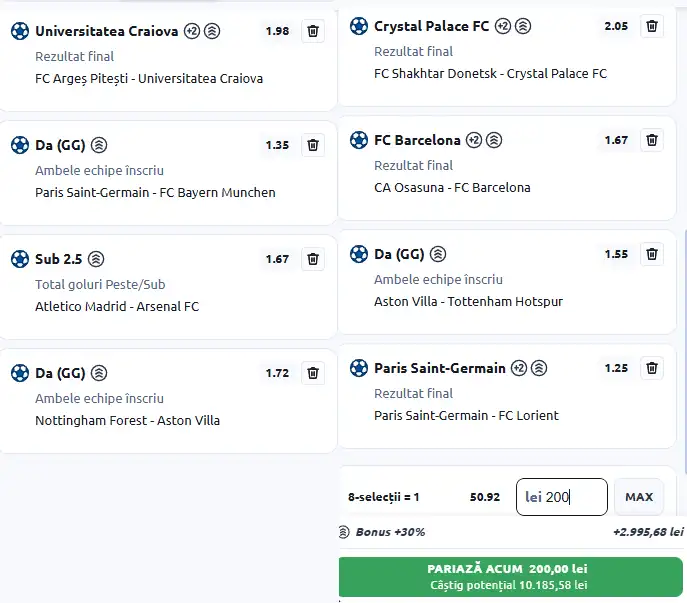Delete the Universitatea Craiova selection

[313, 31]
